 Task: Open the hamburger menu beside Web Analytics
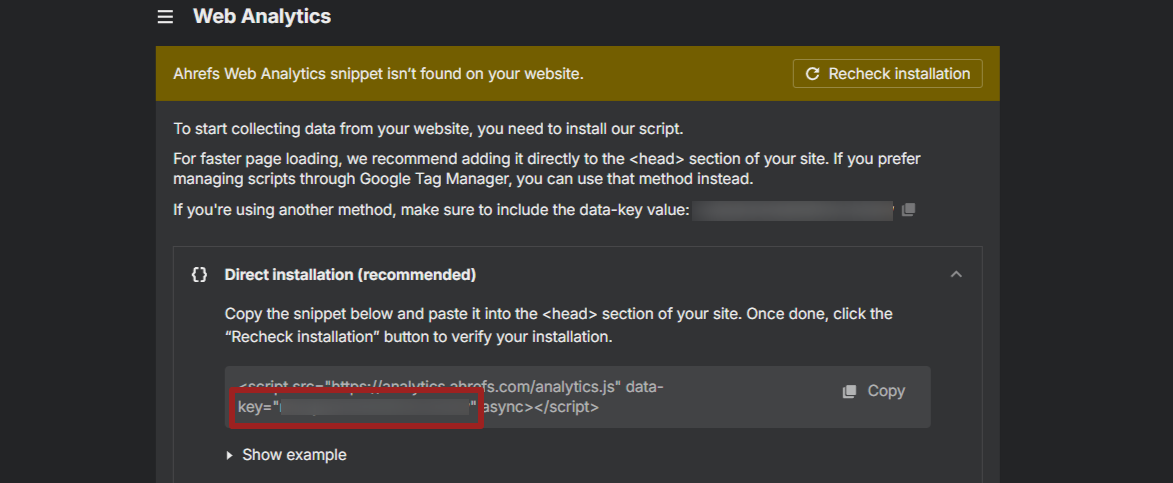click(165, 16)
